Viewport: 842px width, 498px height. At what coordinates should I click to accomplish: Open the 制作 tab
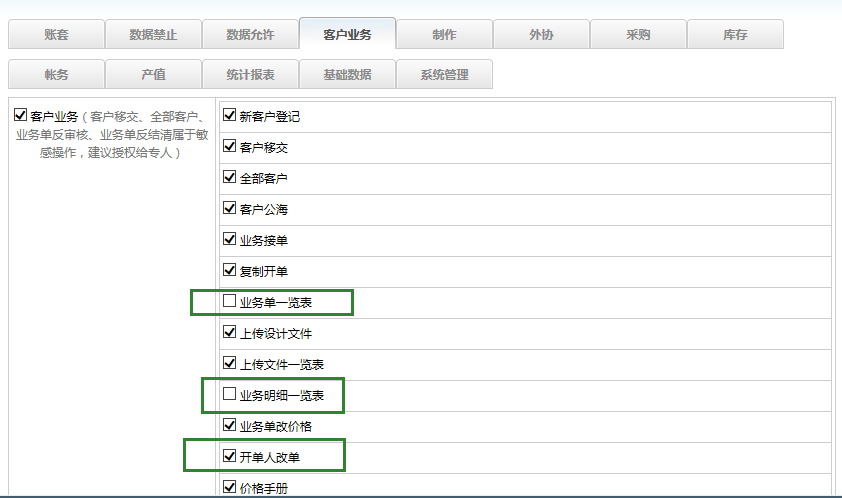pyautogui.click(x=444, y=34)
